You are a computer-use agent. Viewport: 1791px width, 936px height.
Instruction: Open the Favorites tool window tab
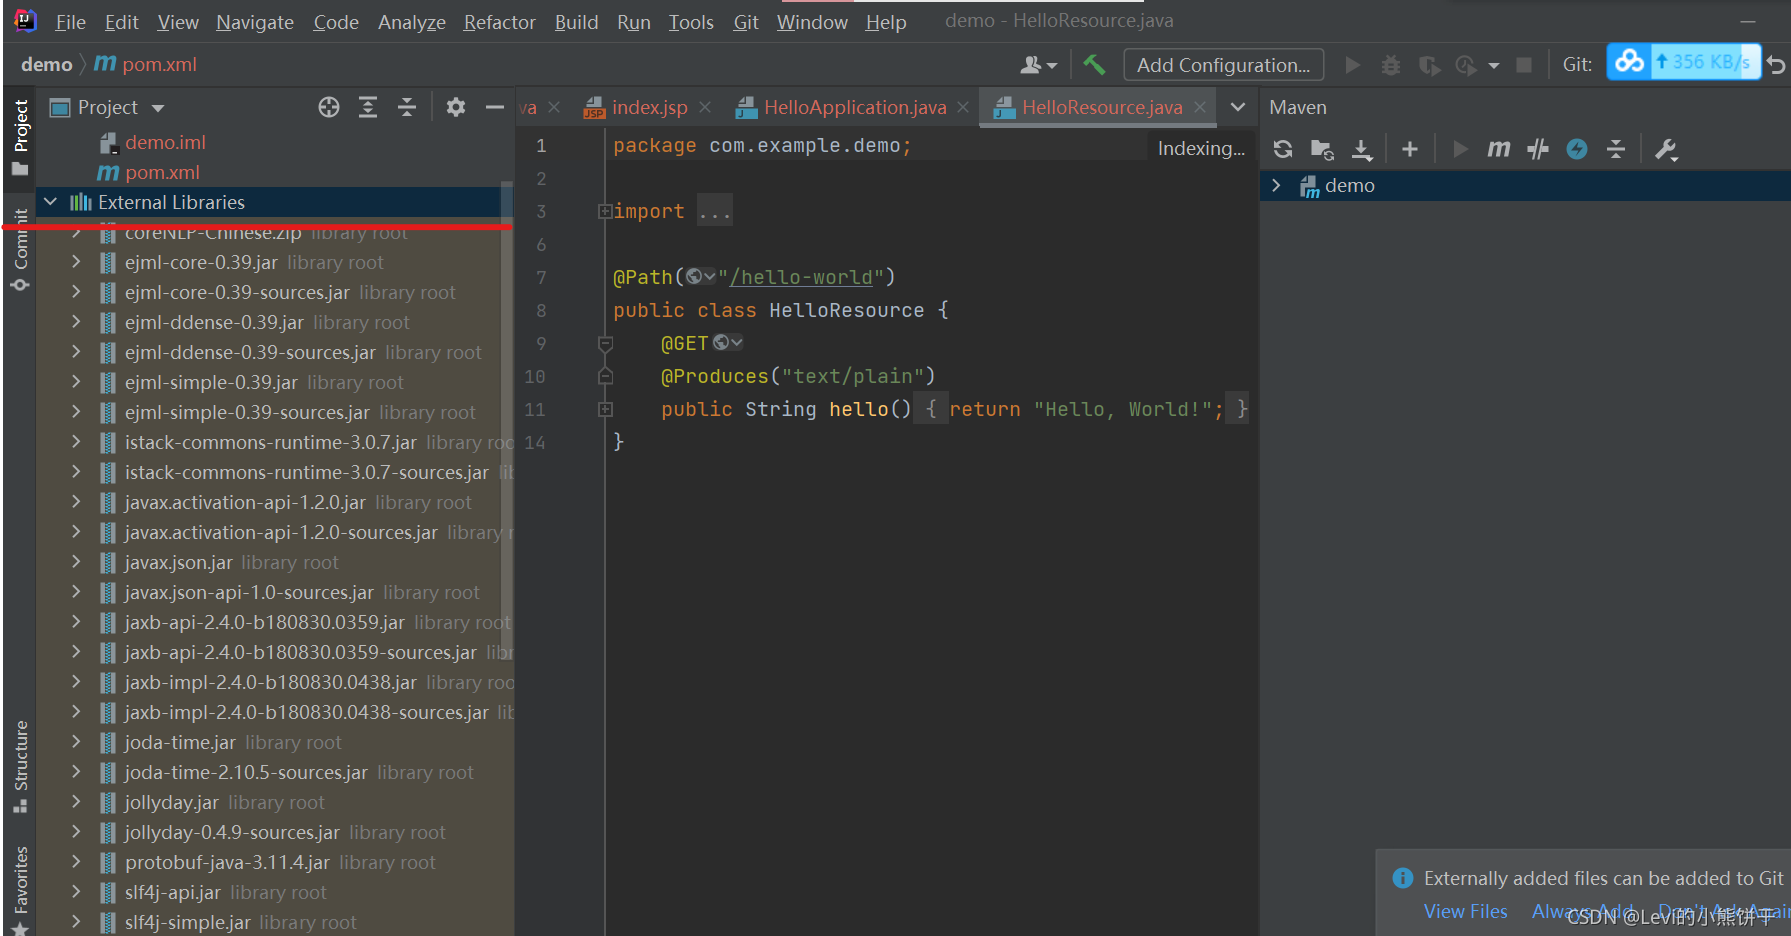(x=20, y=891)
